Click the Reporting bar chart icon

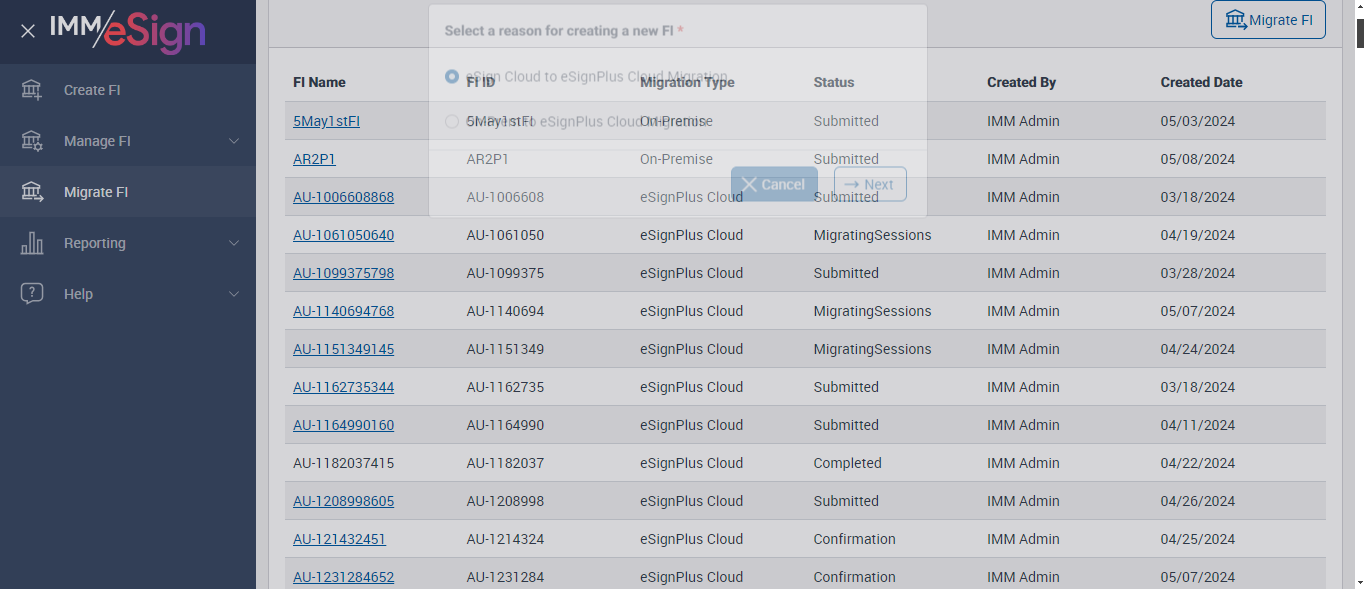[x=32, y=243]
